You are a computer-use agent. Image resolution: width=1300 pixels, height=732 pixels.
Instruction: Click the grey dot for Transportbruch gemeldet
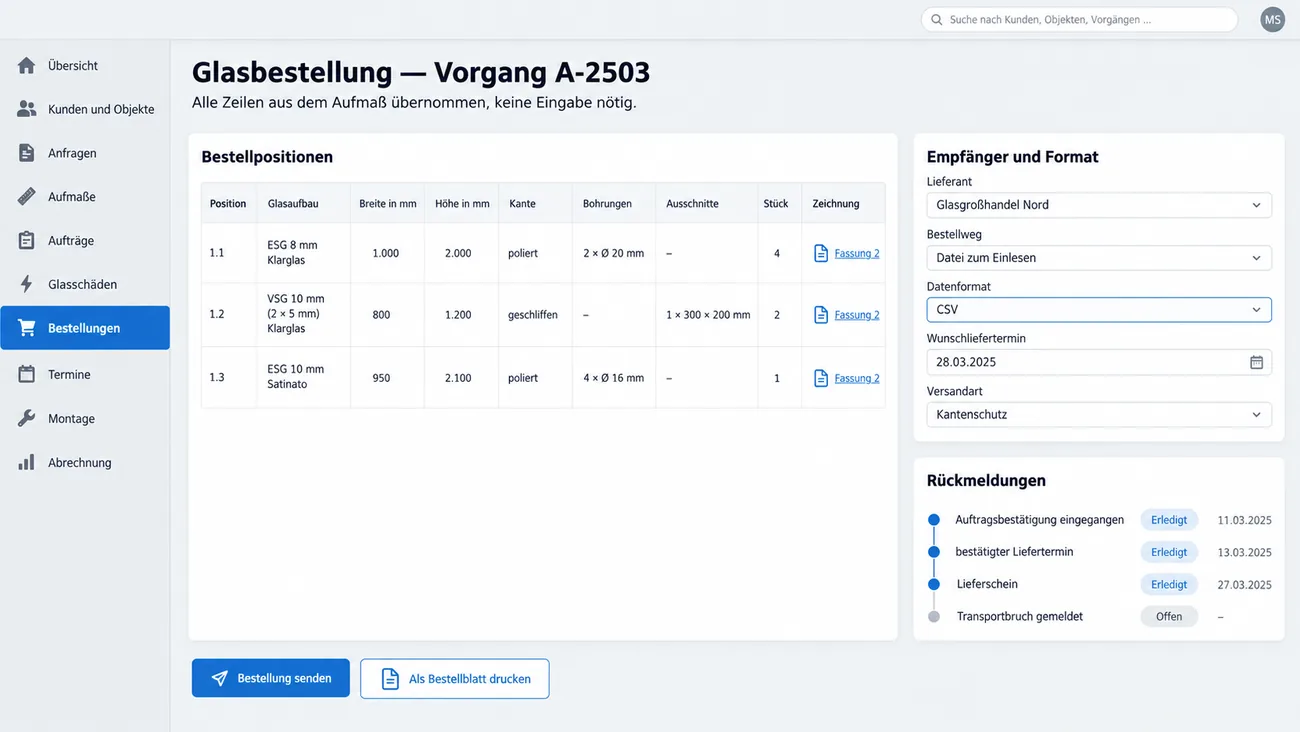click(934, 617)
